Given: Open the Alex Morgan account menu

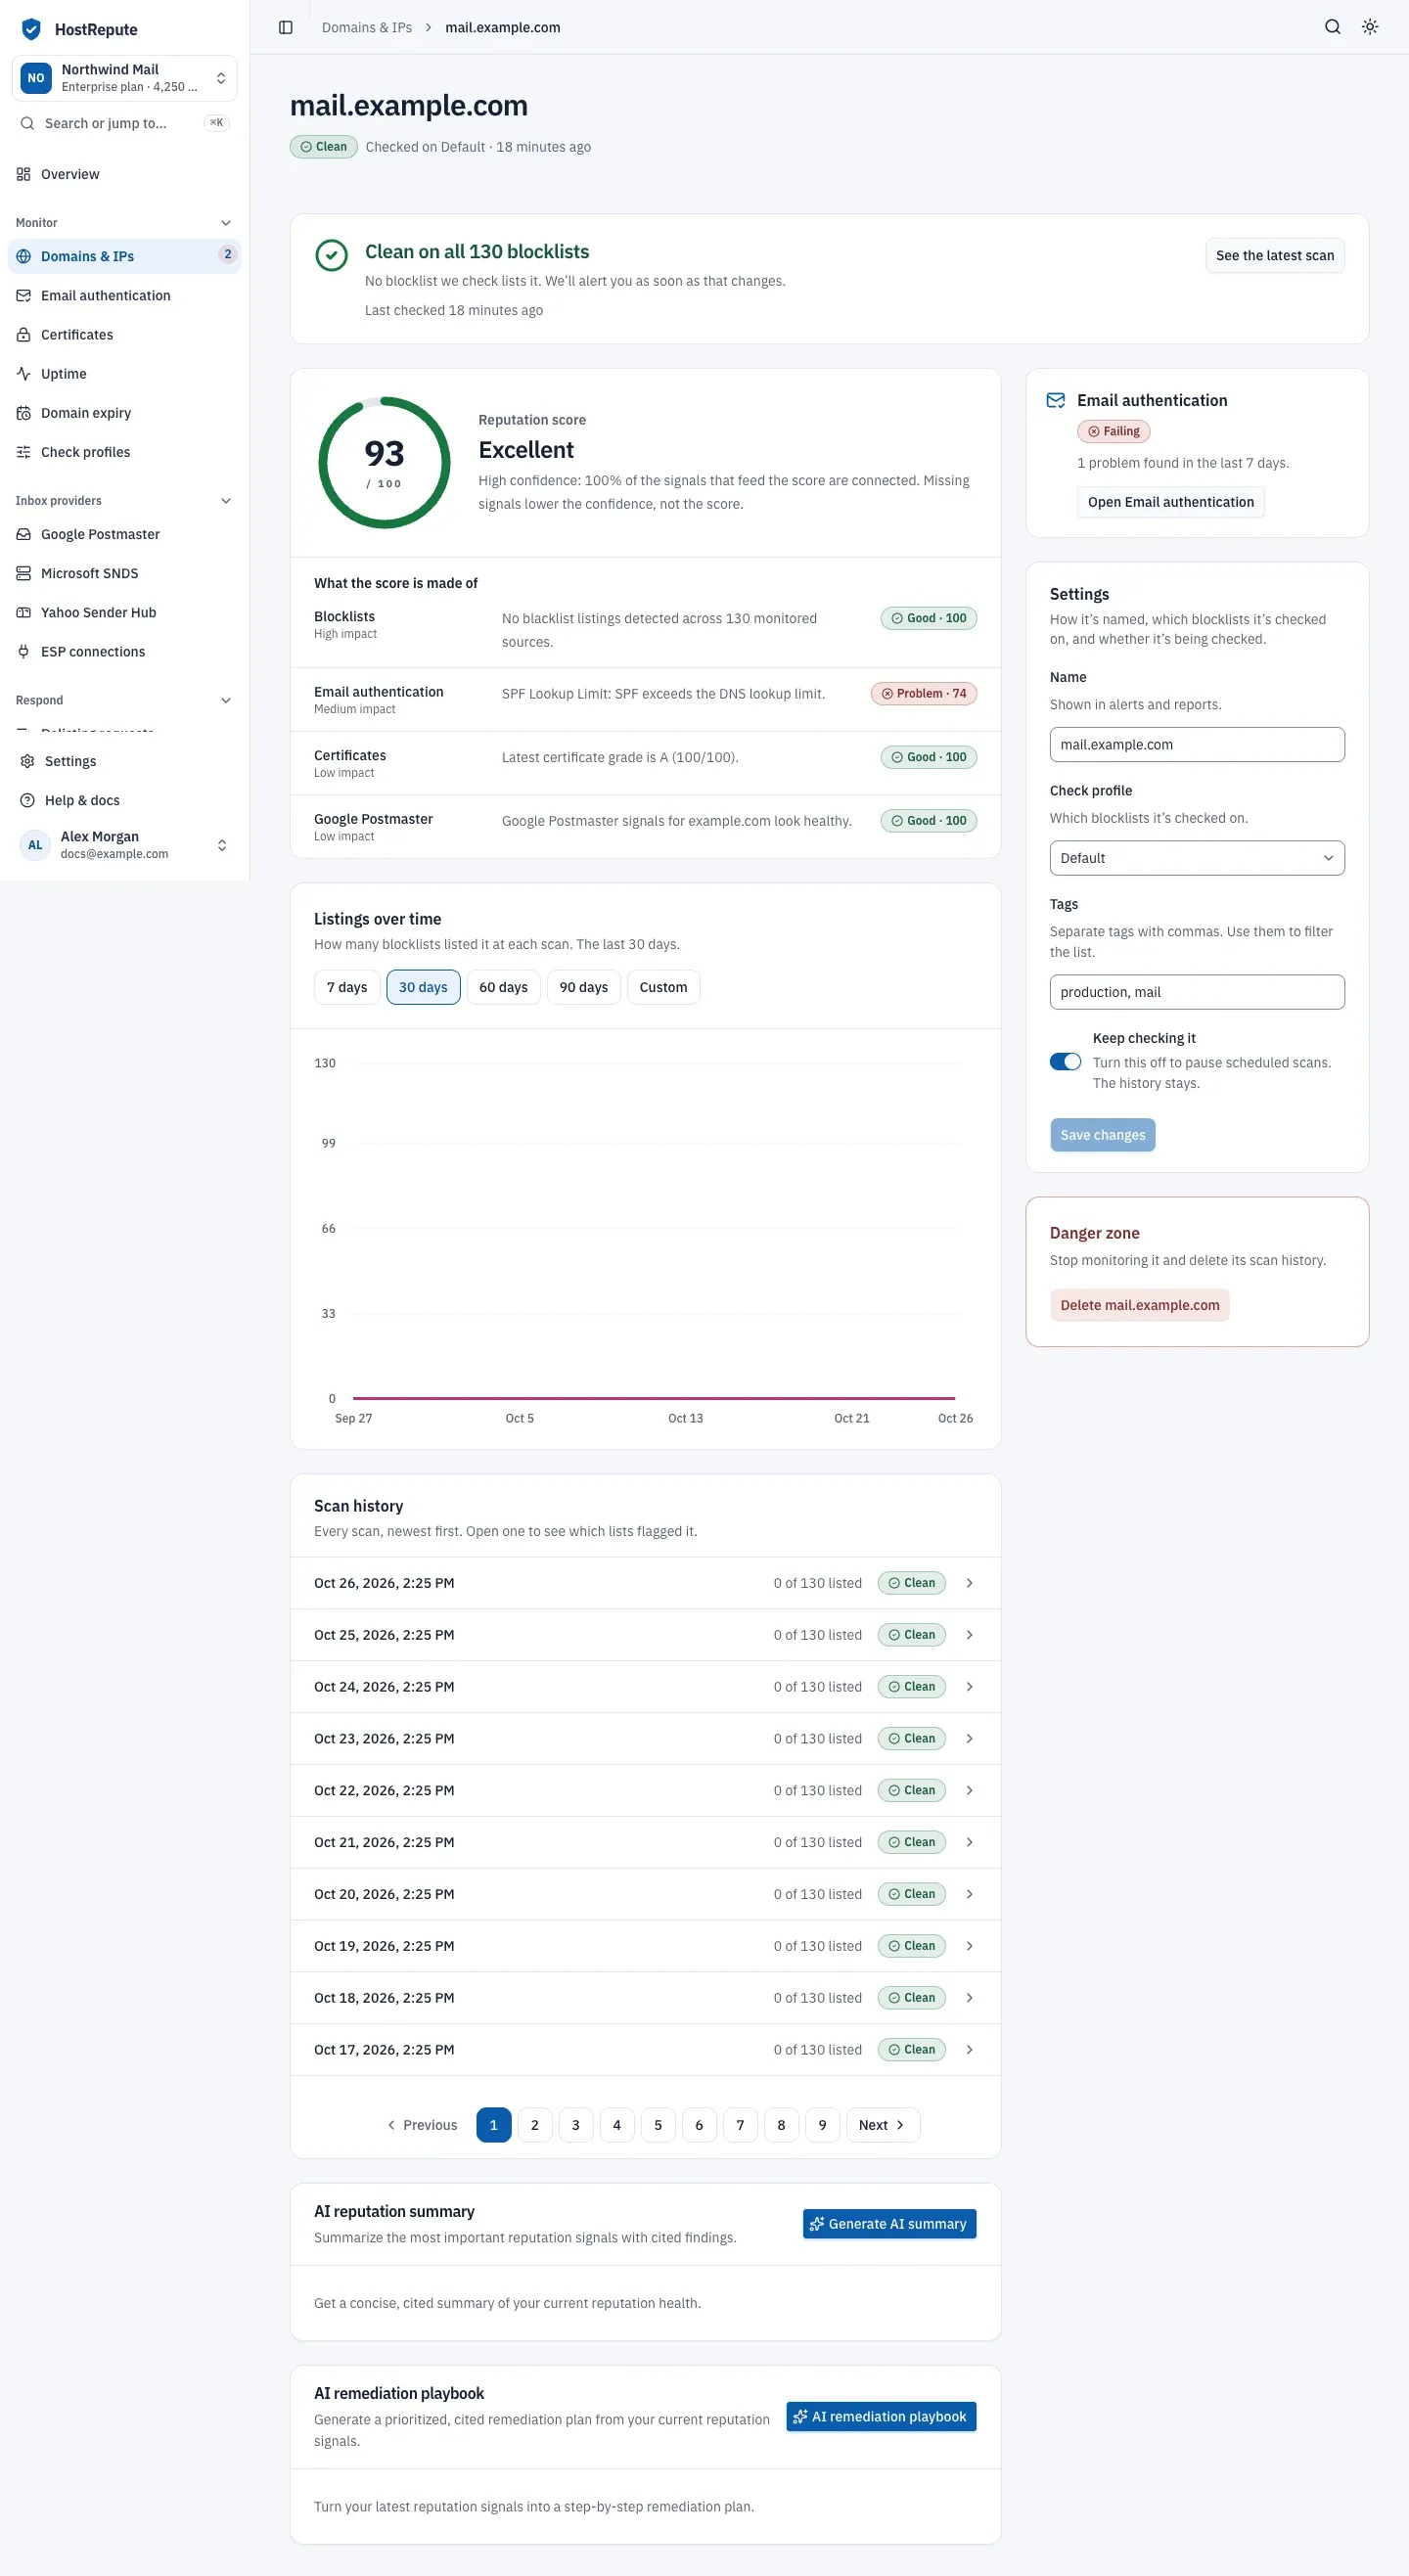Looking at the screenshot, I should (124, 845).
